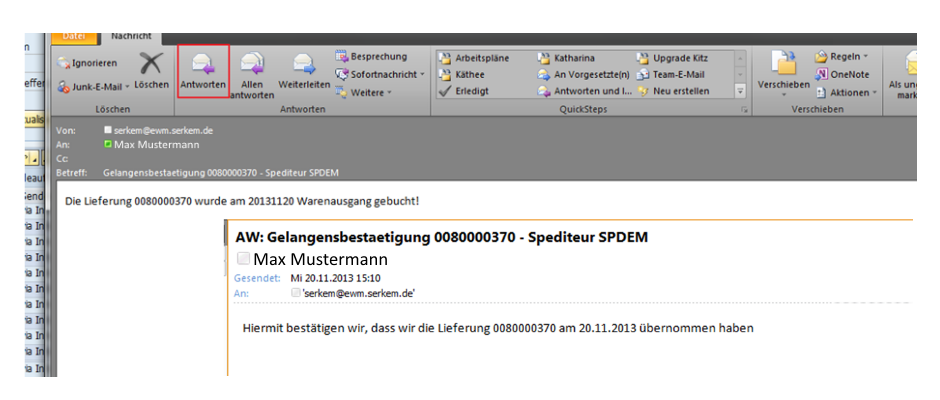
Task: Open Besprechung meeting reply
Action: pos(376,57)
